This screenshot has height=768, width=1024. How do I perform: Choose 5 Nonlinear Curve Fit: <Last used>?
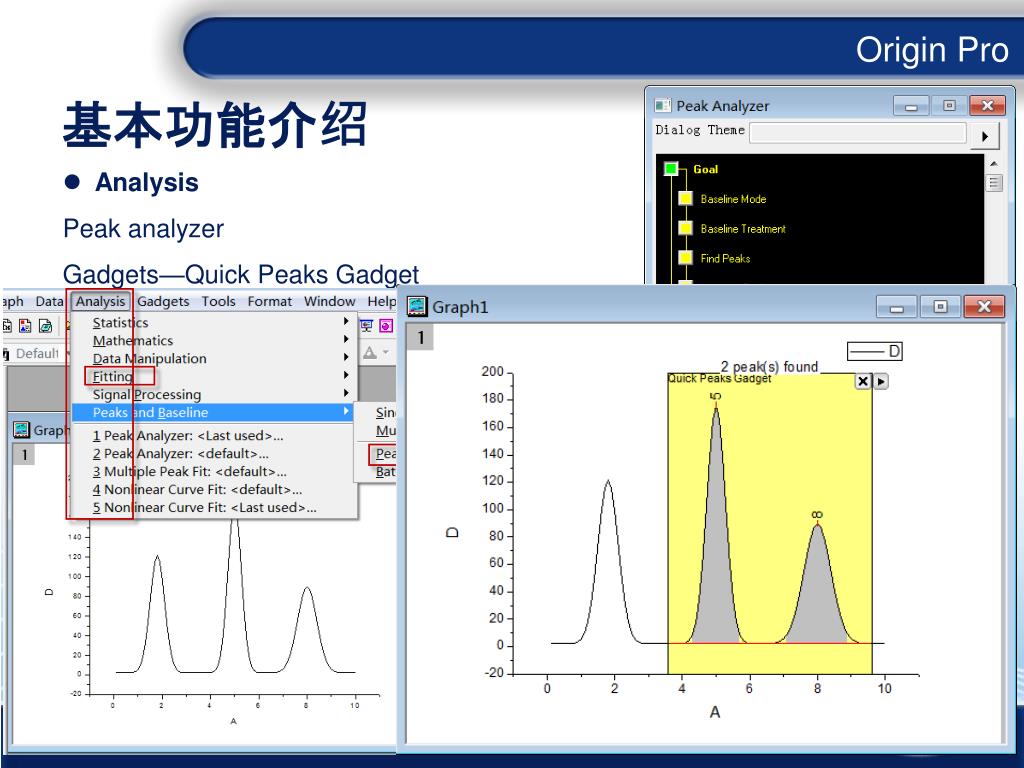tap(214, 507)
